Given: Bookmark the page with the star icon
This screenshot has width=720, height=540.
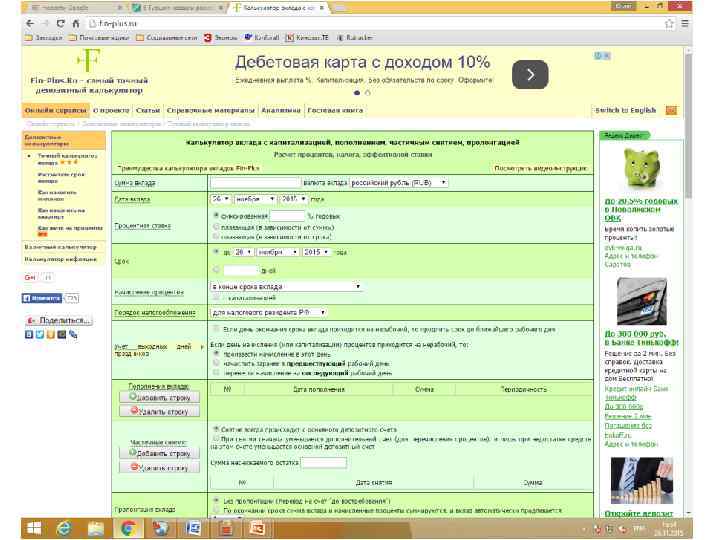Looking at the screenshot, I should [669, 23].
